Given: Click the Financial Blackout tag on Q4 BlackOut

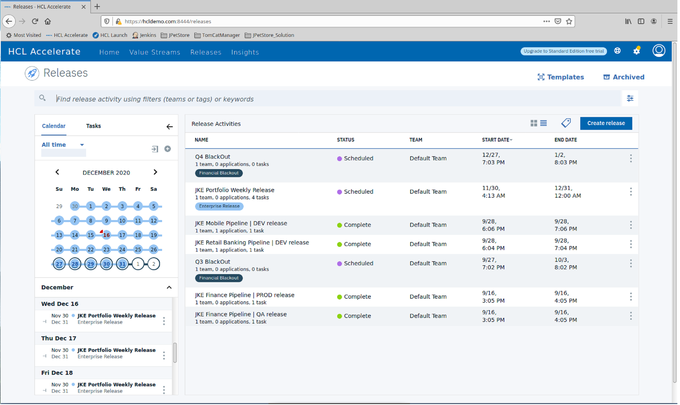Looking at the screenshot, I should (x=219, y=173).
